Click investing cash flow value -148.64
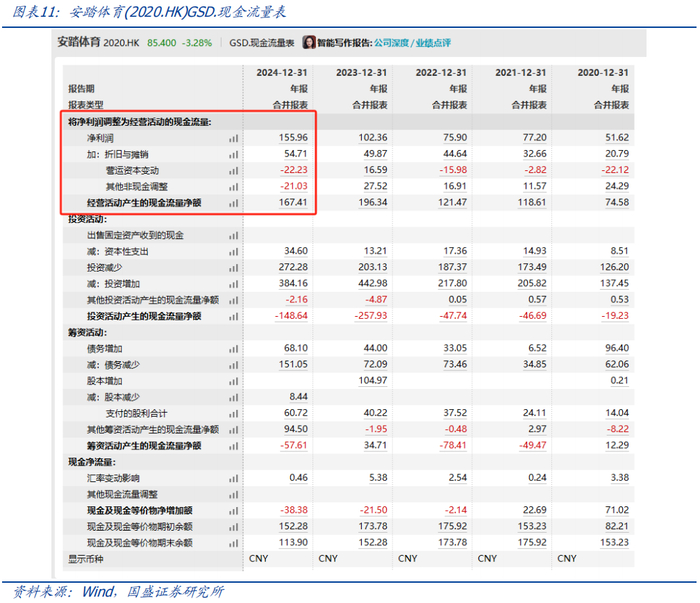Screen dimensions: 700x603 (291, 316)
